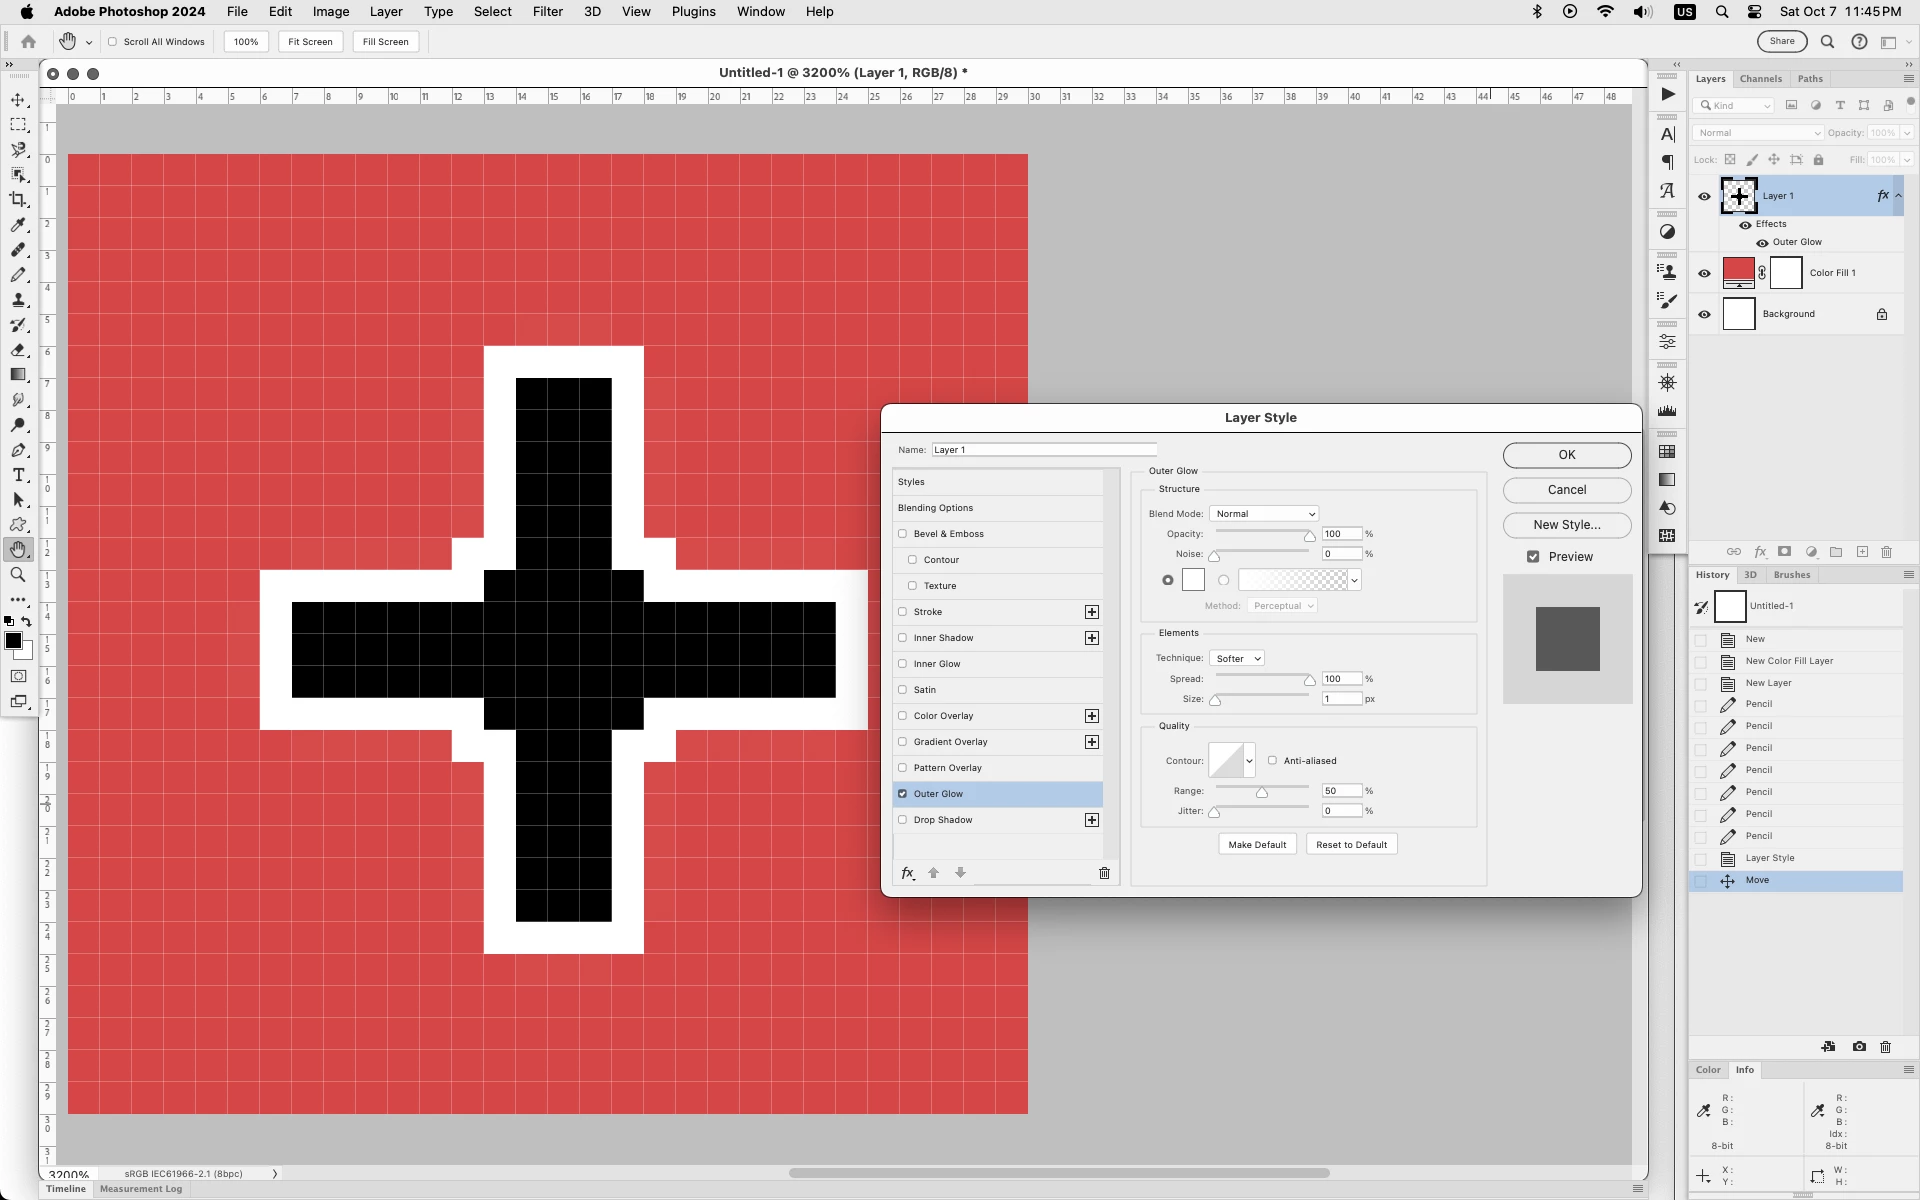Add another Stroke effect with plus icon
Viewport: 1920px width, 1200px height.
pyautogui.click(x=1091, y=612)
